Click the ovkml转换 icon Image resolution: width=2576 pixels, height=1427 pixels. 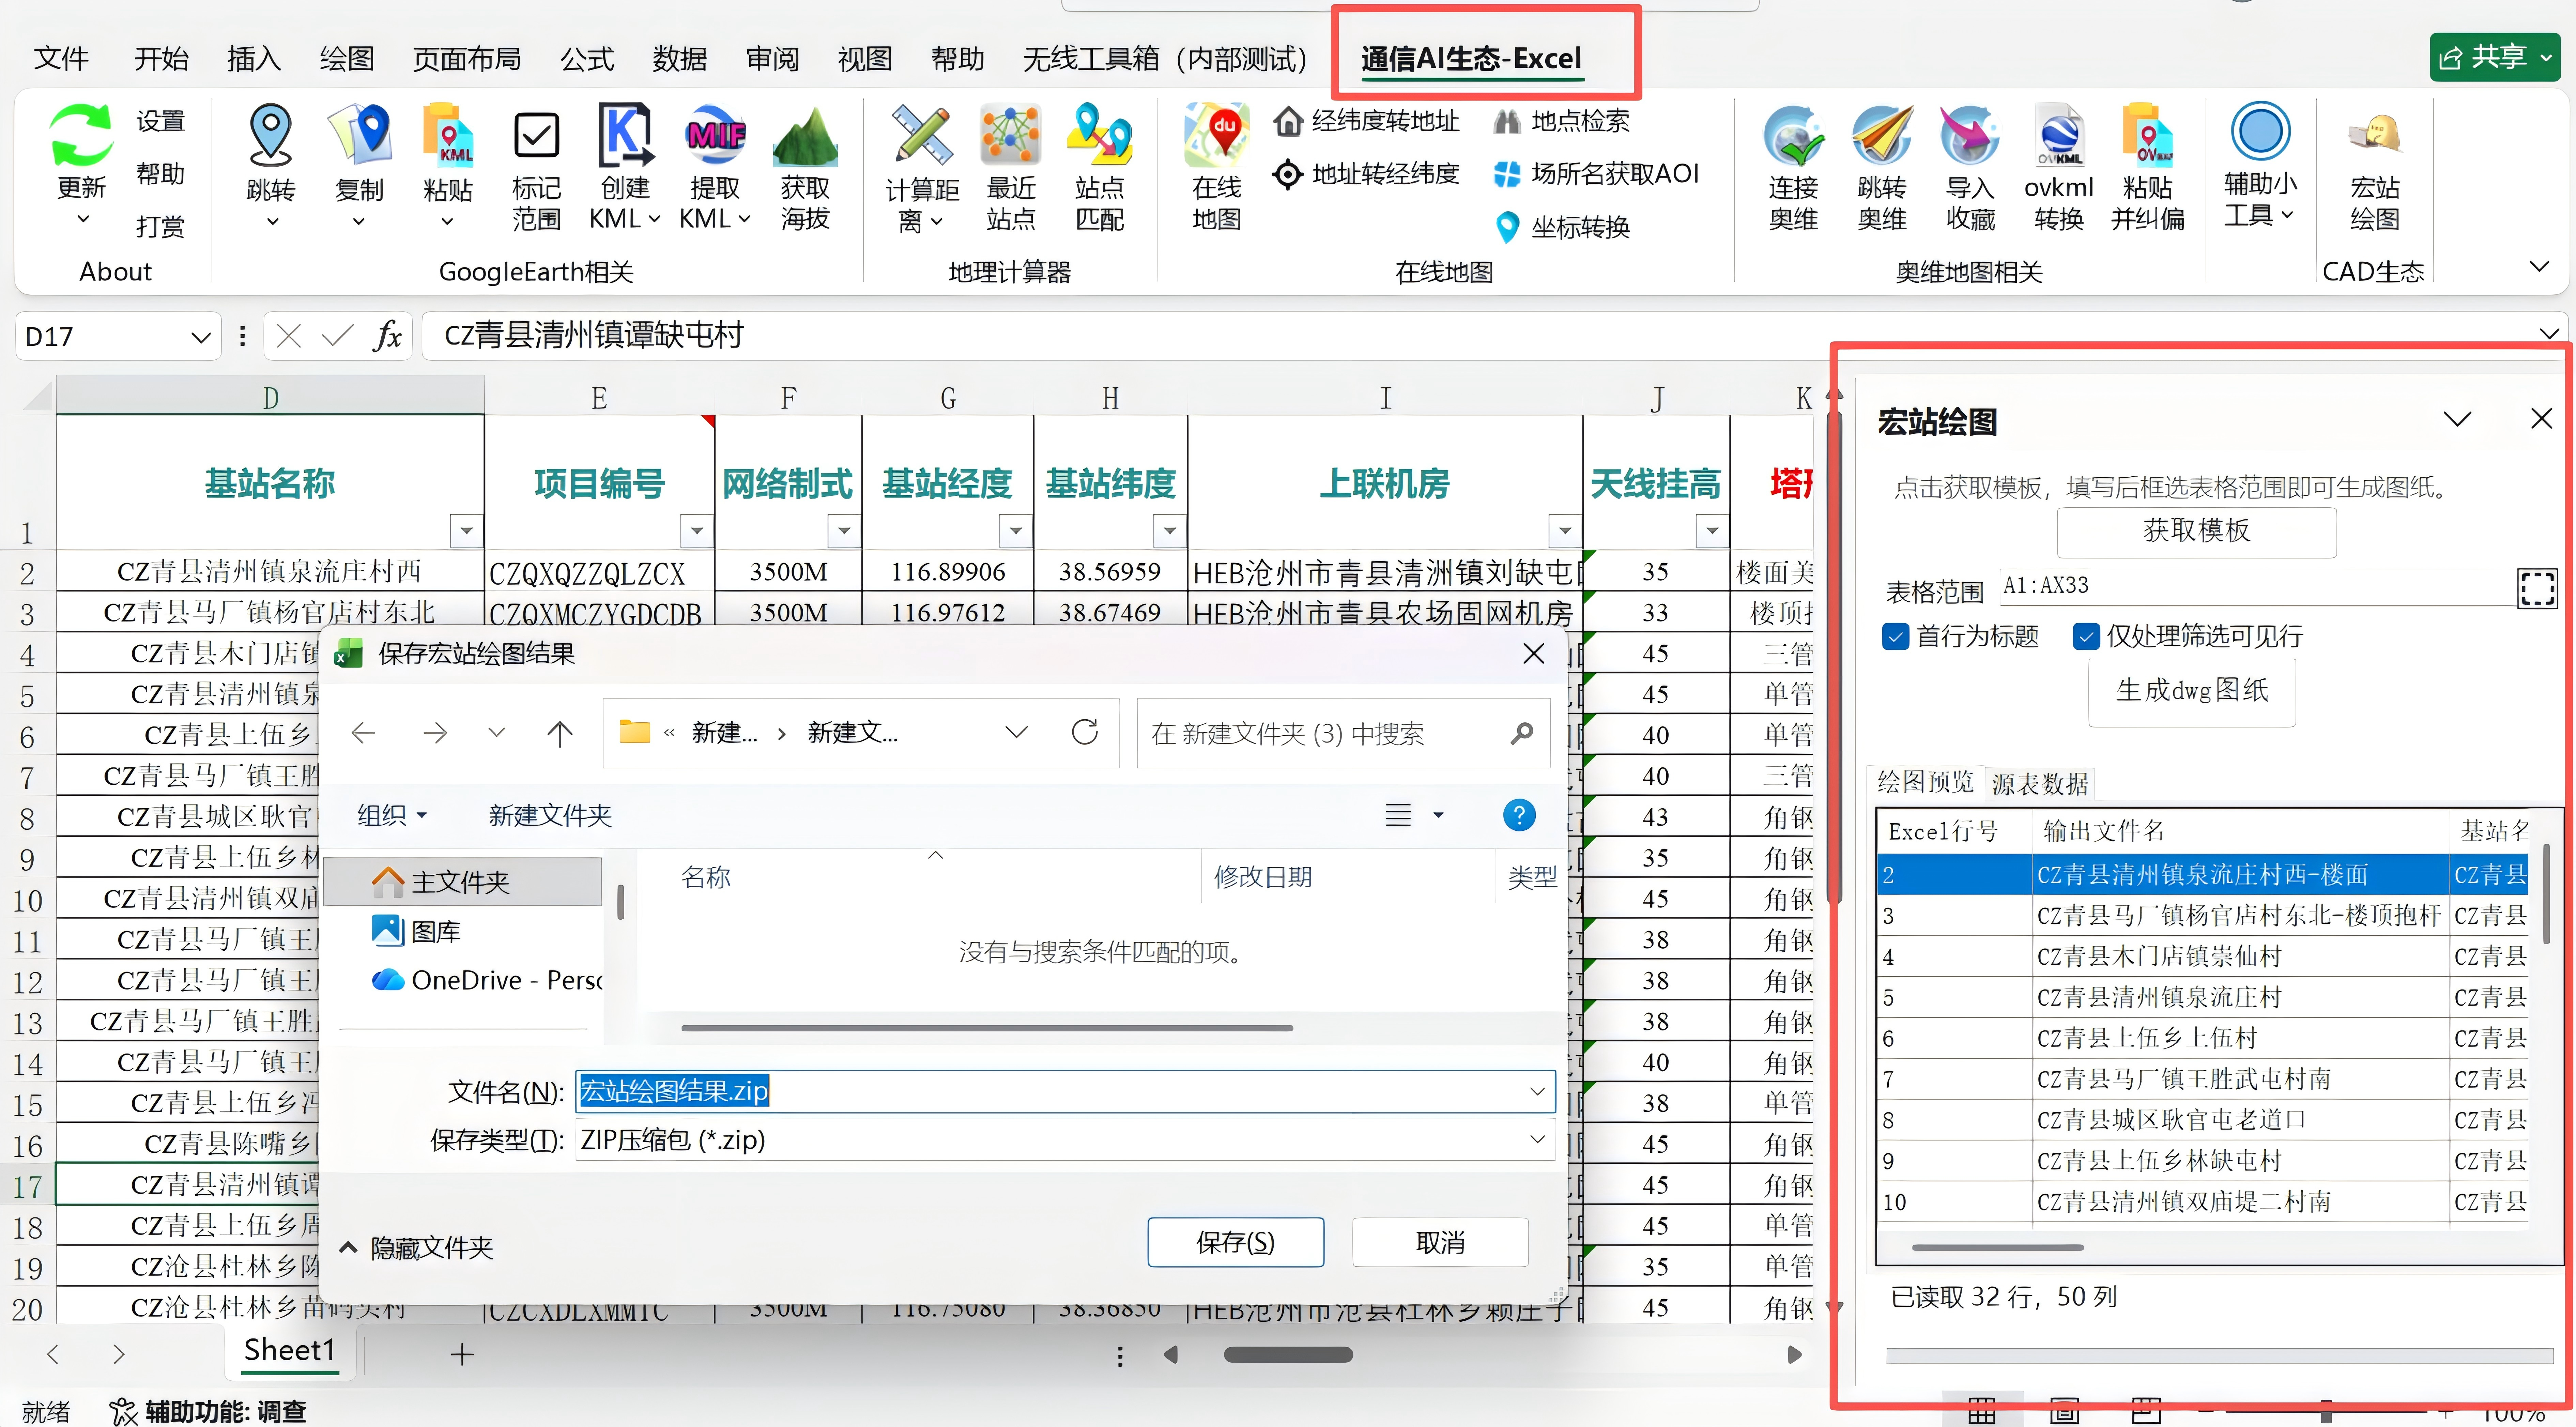(x=2059, y=135)
